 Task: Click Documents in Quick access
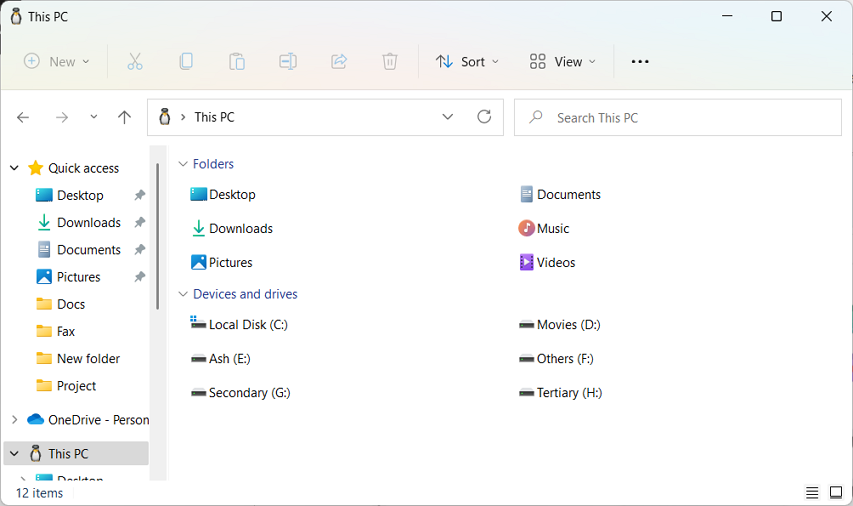pyautogui.click(x=89, y=250)
